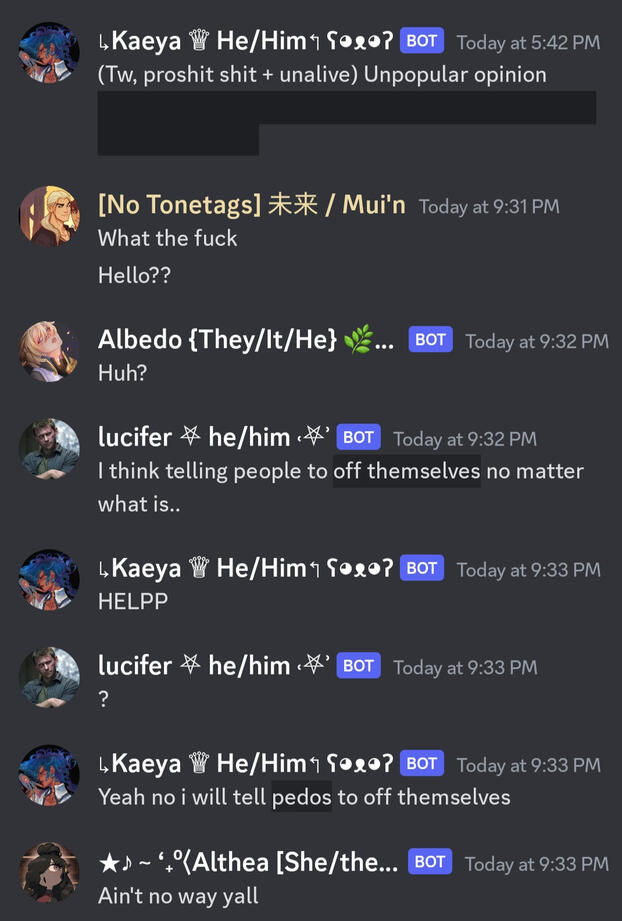
Task: Click the Mui'n user avatar
Action: coord(49,216)
